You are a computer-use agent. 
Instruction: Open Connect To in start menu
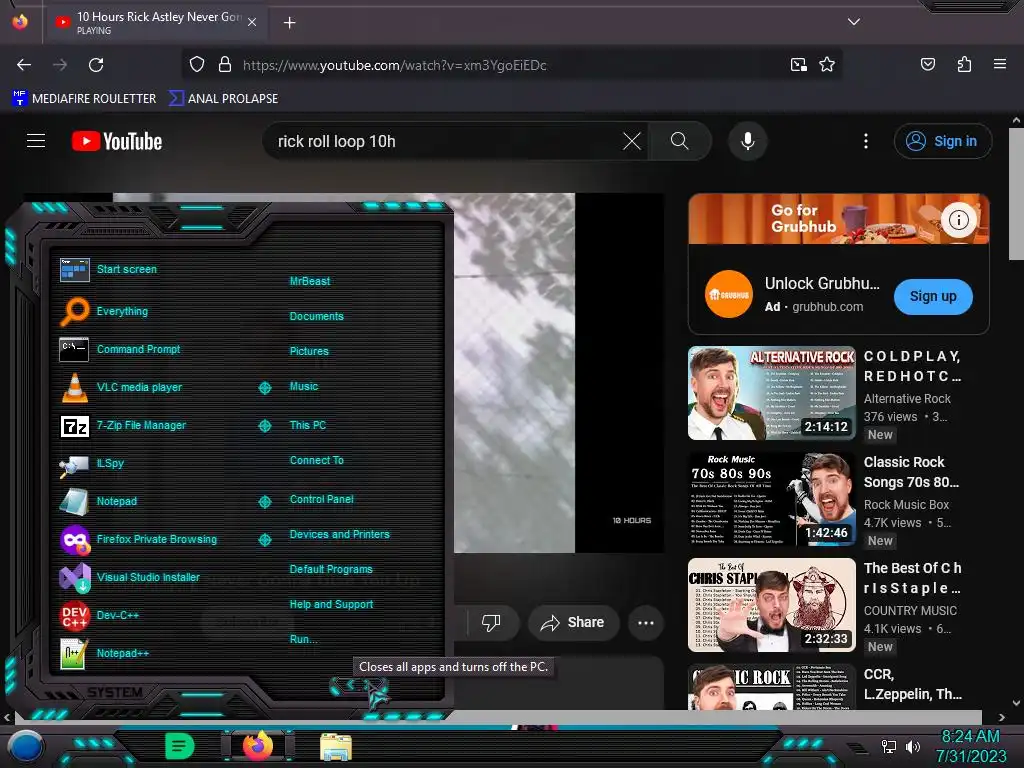(316, 460)
